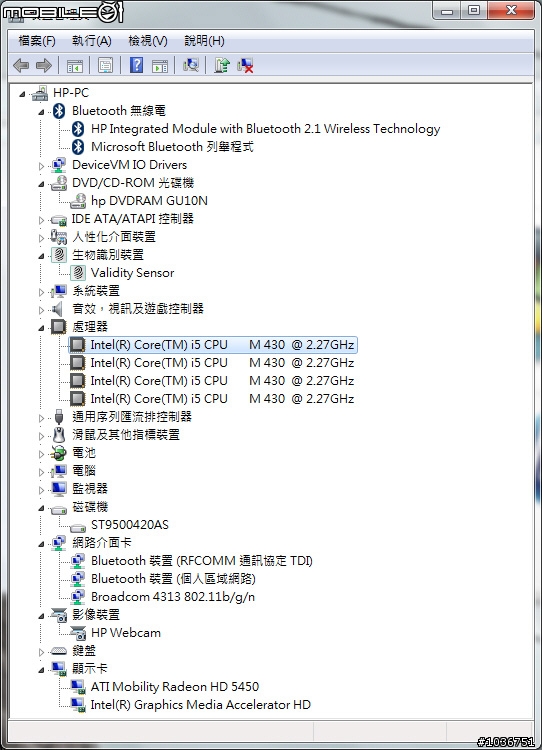
Task: Click the 鍵盤 keyboard icon
Action: [59, 651]
